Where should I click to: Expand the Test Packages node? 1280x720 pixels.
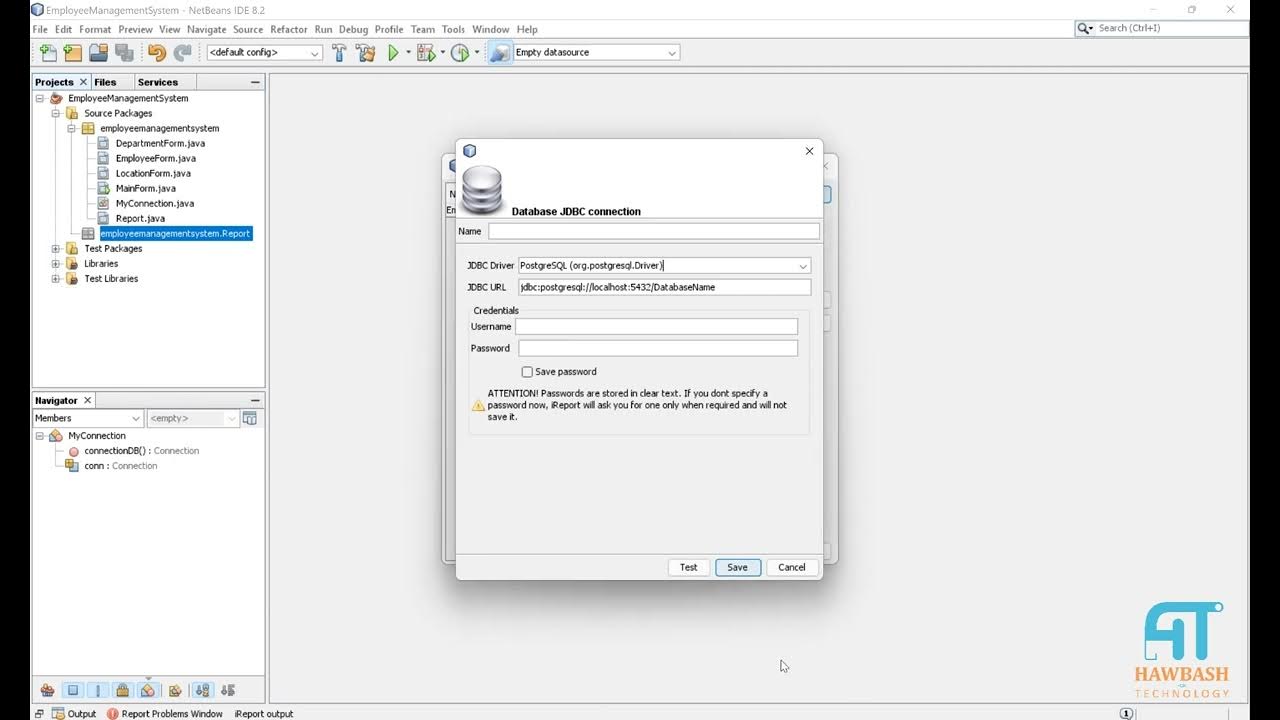[56, 248]
